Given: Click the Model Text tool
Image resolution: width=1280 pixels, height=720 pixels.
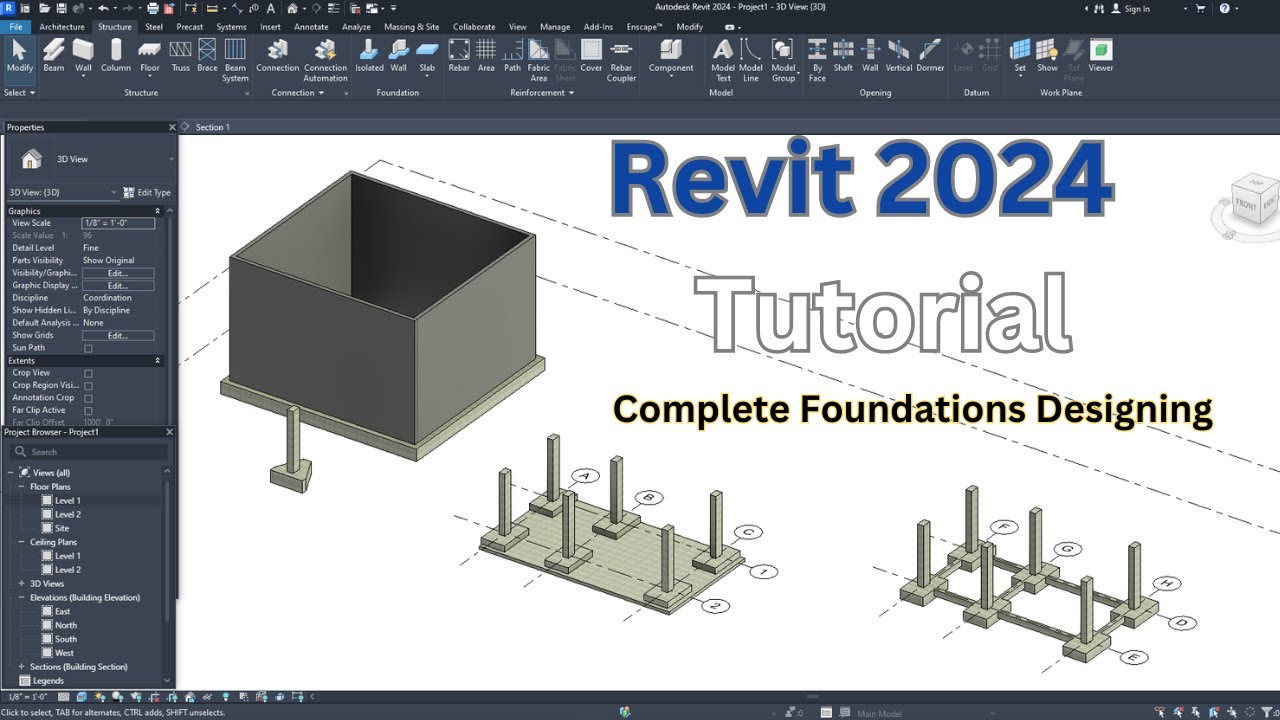Looking at the screenshot, I should coord(723,60).
